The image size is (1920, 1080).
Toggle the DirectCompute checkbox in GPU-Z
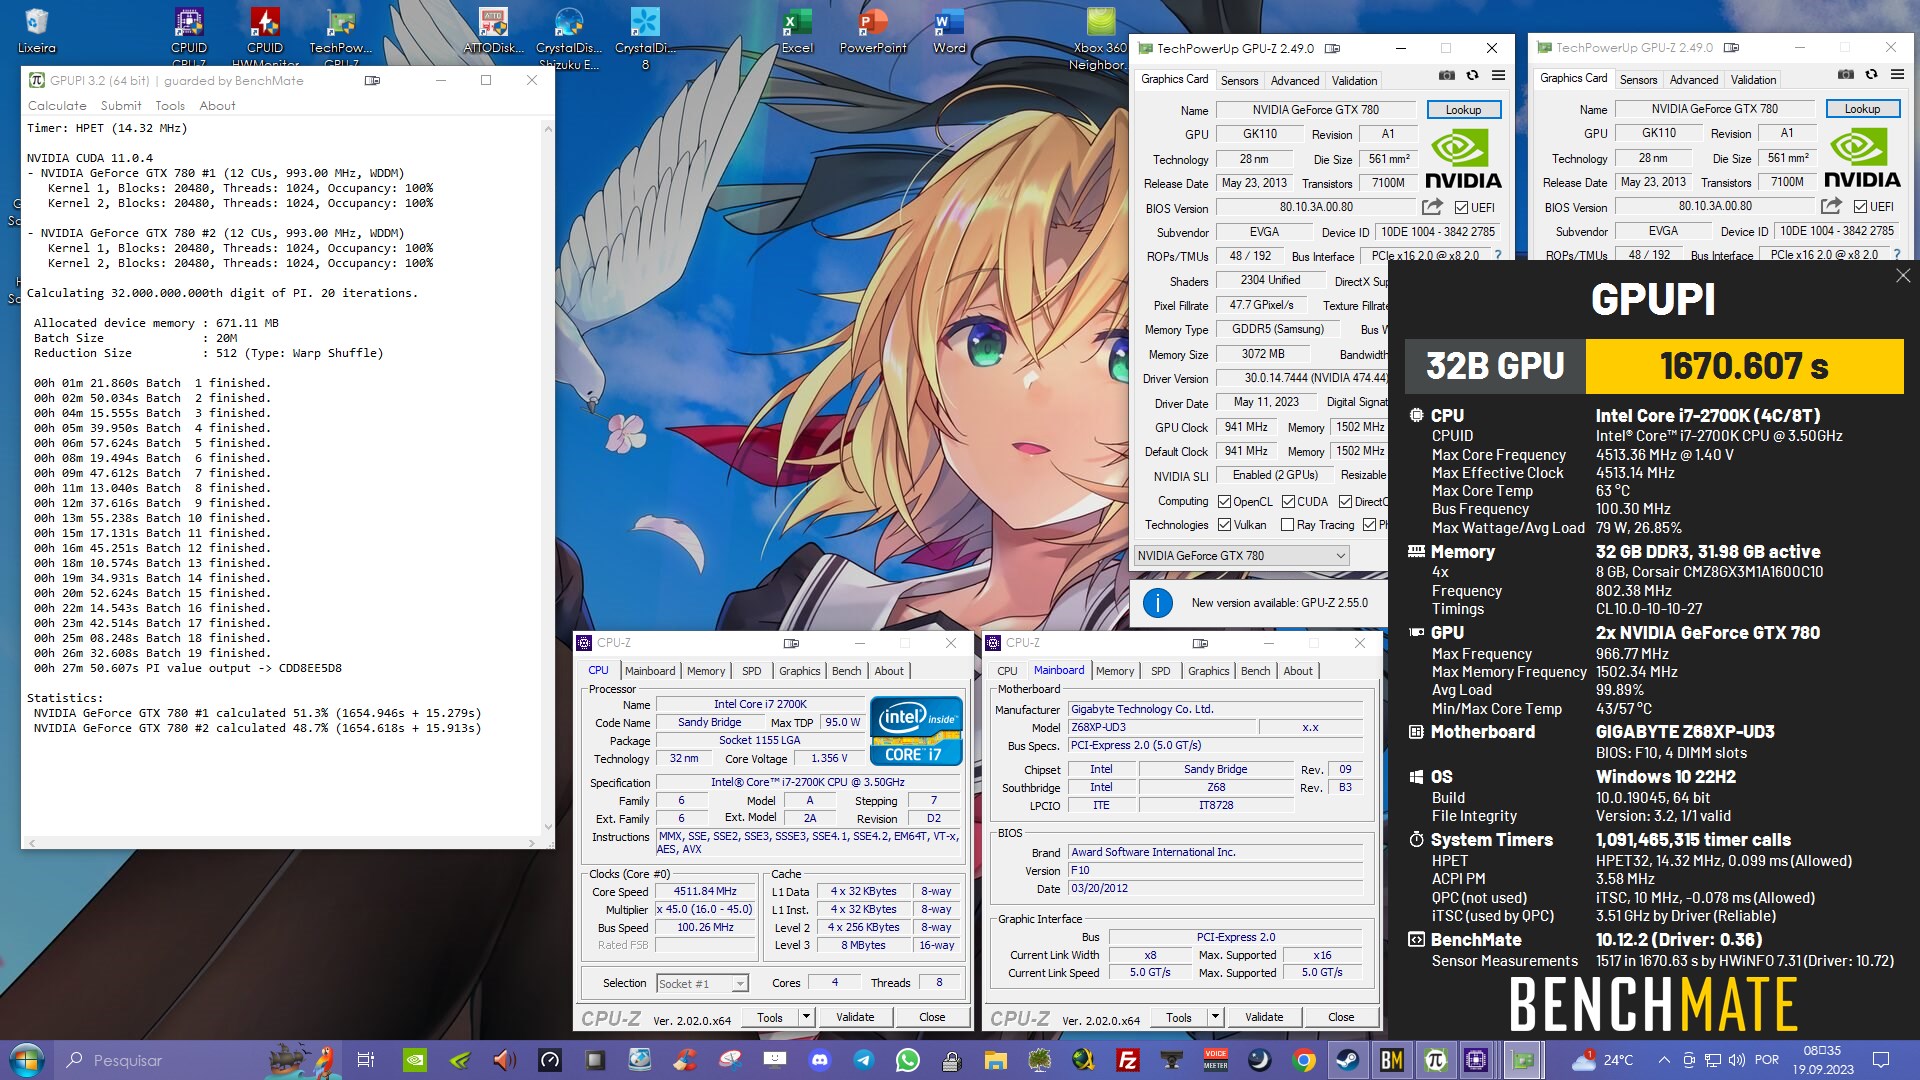(x=1345, y=502)
